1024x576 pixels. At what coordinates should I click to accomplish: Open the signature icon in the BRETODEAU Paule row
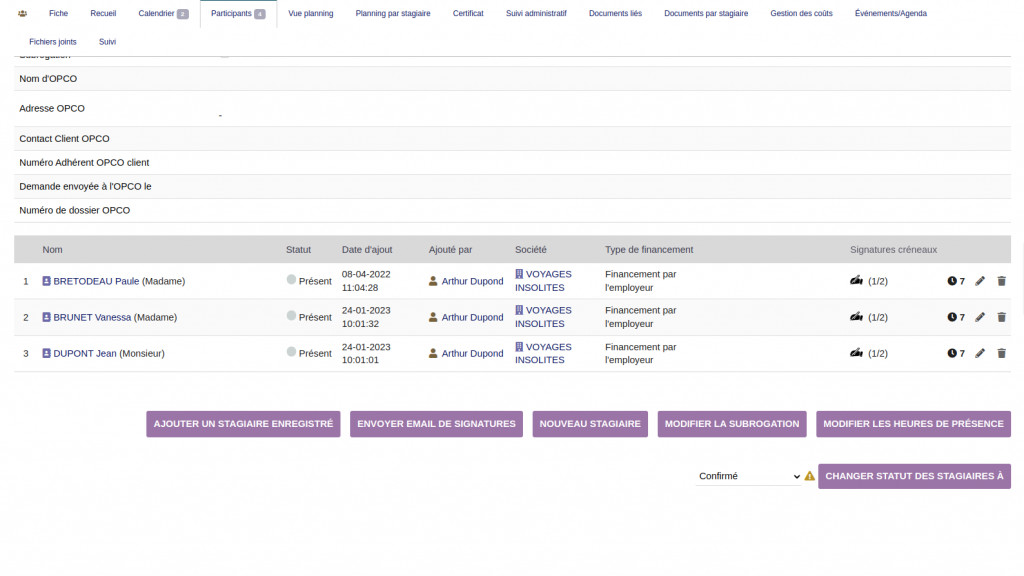click(856, 281)
